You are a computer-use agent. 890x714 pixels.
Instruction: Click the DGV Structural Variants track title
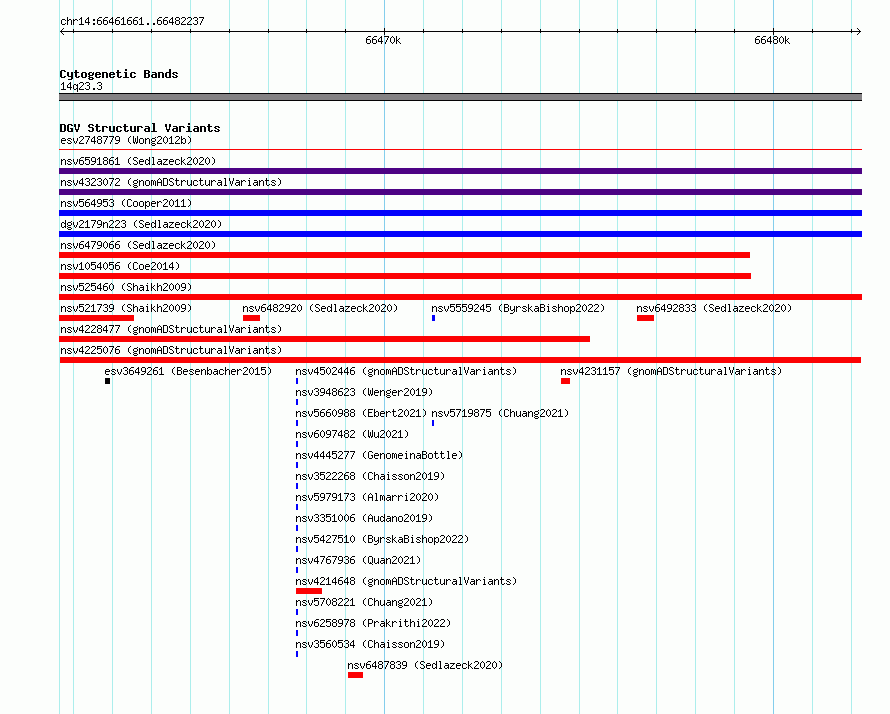tap(140, 128)
